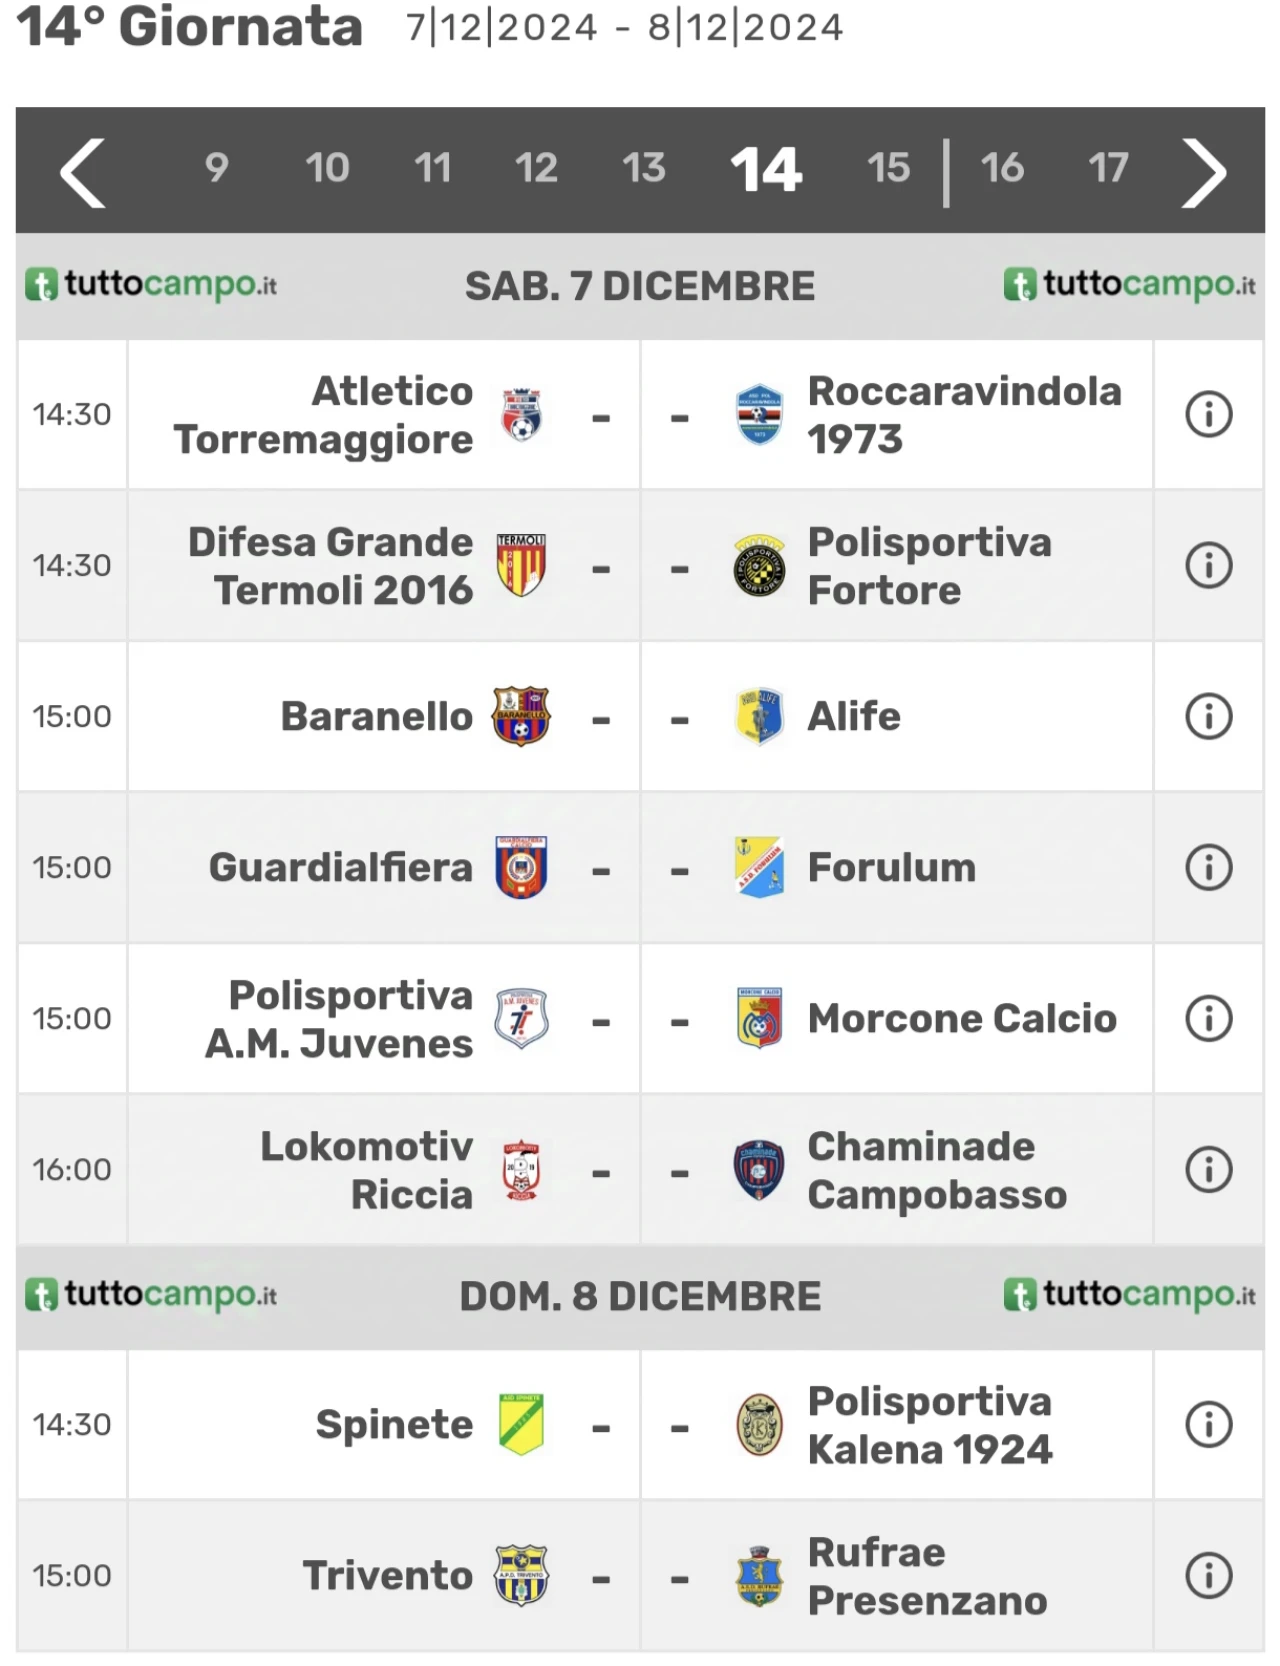
Task: Jump to matchday 17
Action: (1108, 168)
